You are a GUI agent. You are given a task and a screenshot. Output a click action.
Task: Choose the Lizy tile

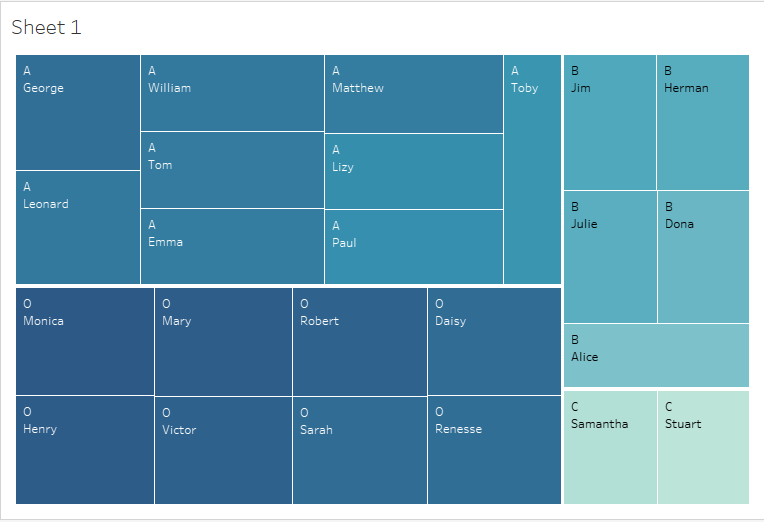pyautogui.click(x=413, y=171)
